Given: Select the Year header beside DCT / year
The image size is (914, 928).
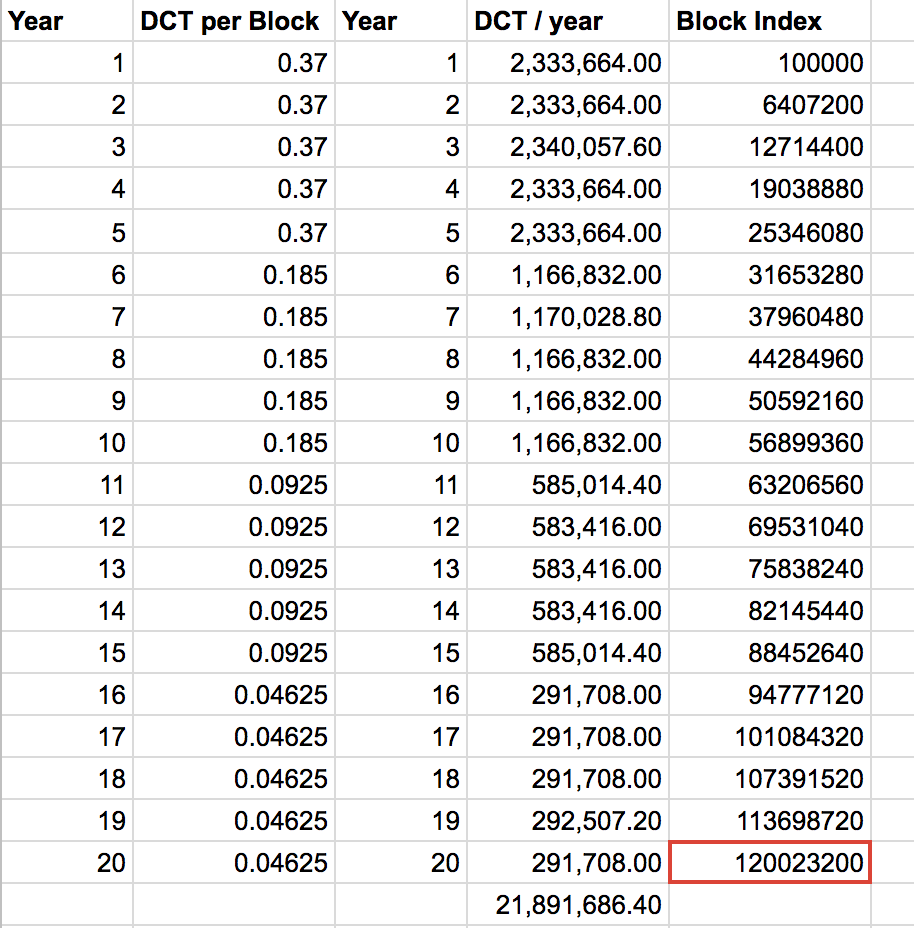Looking at the screenshot, I should click(401, 21).
